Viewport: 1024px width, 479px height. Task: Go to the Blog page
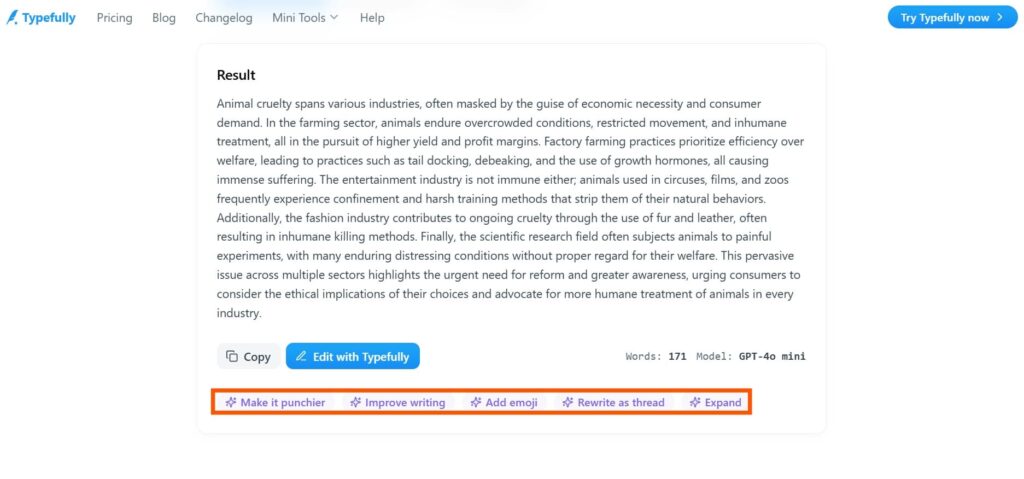click(164, 18)
